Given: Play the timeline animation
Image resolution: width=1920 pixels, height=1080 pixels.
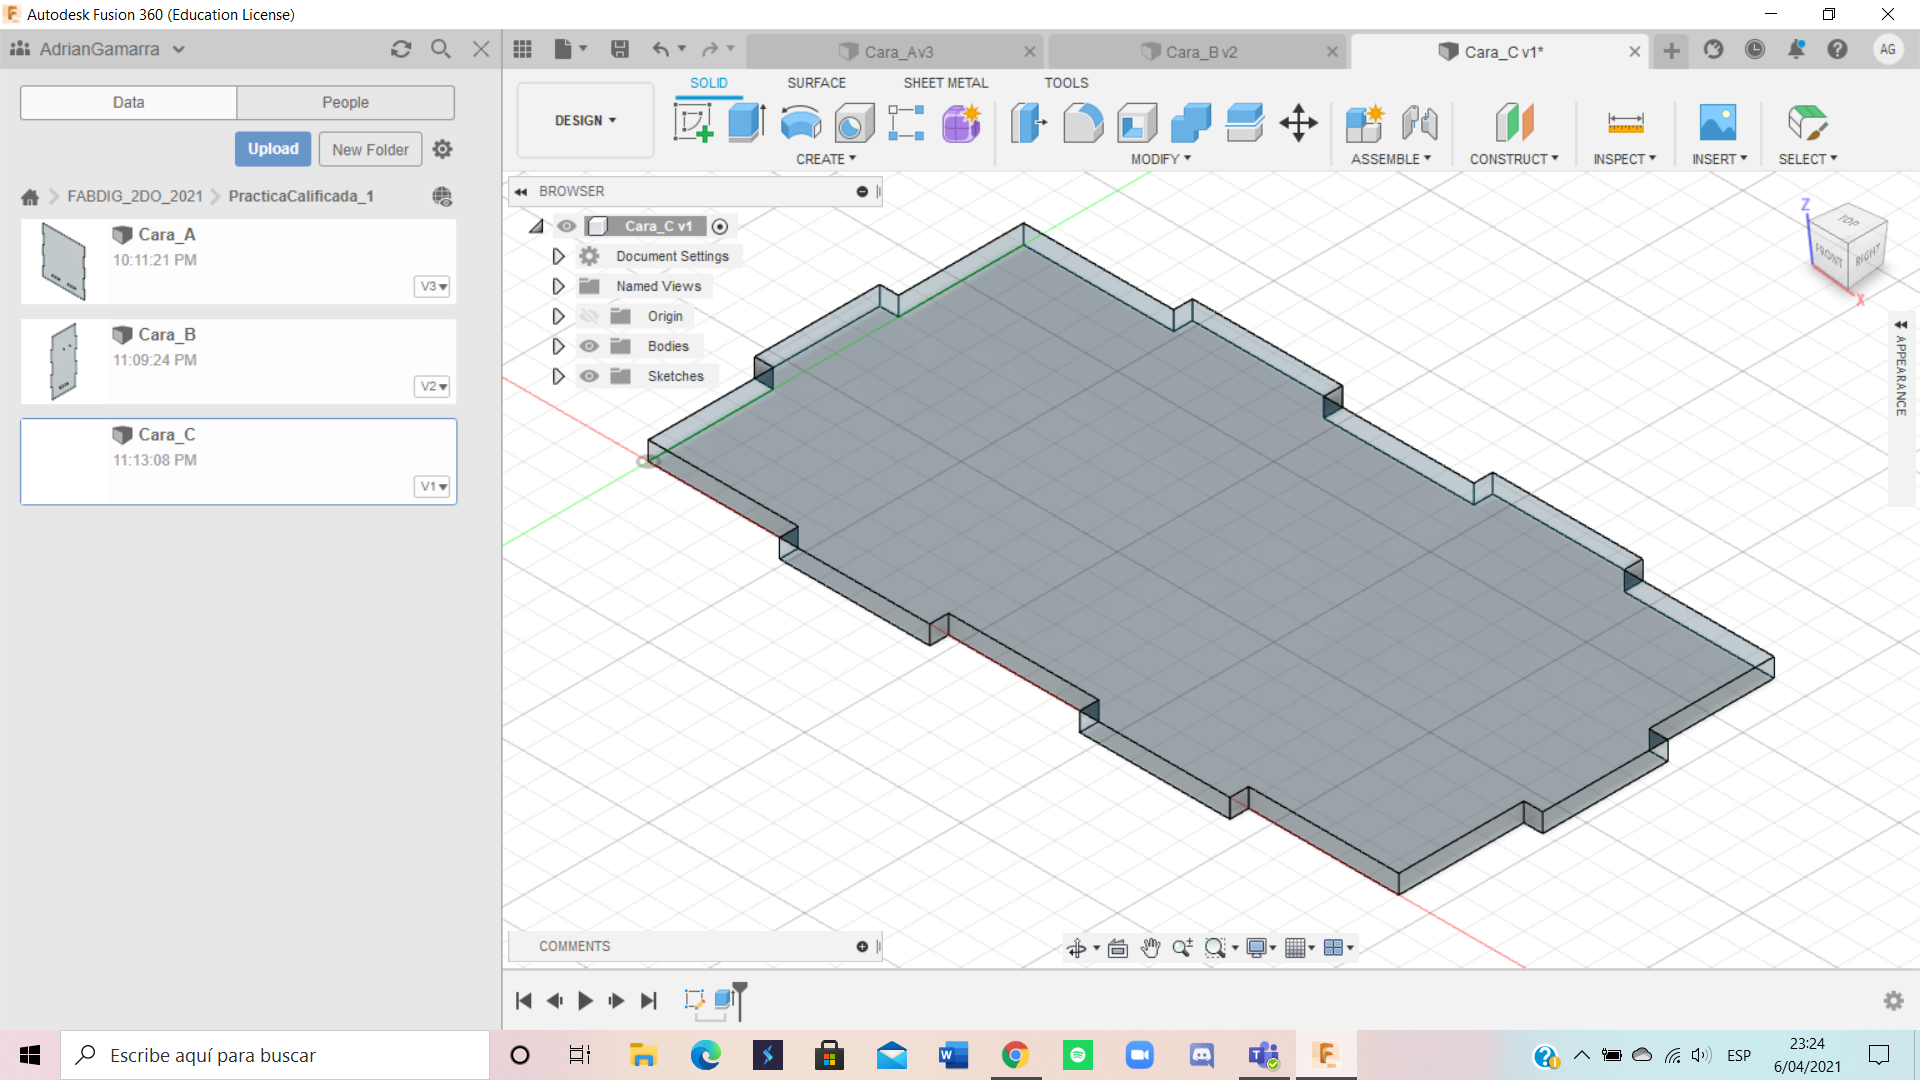Looking at the screenshot, I should [x=585, y=1000].
